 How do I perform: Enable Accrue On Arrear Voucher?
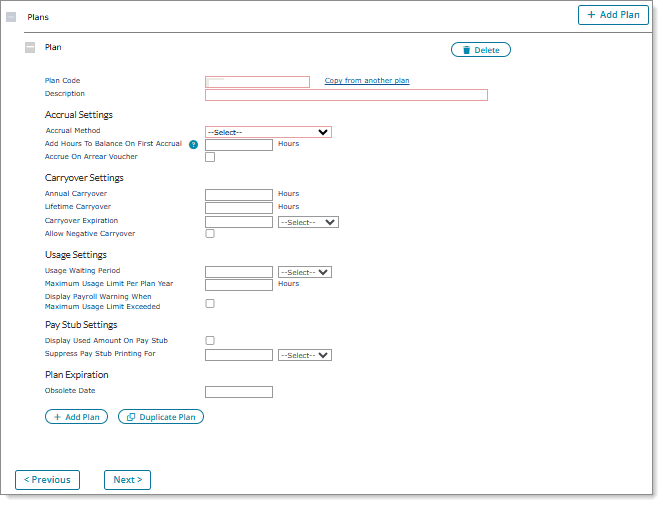210,157
